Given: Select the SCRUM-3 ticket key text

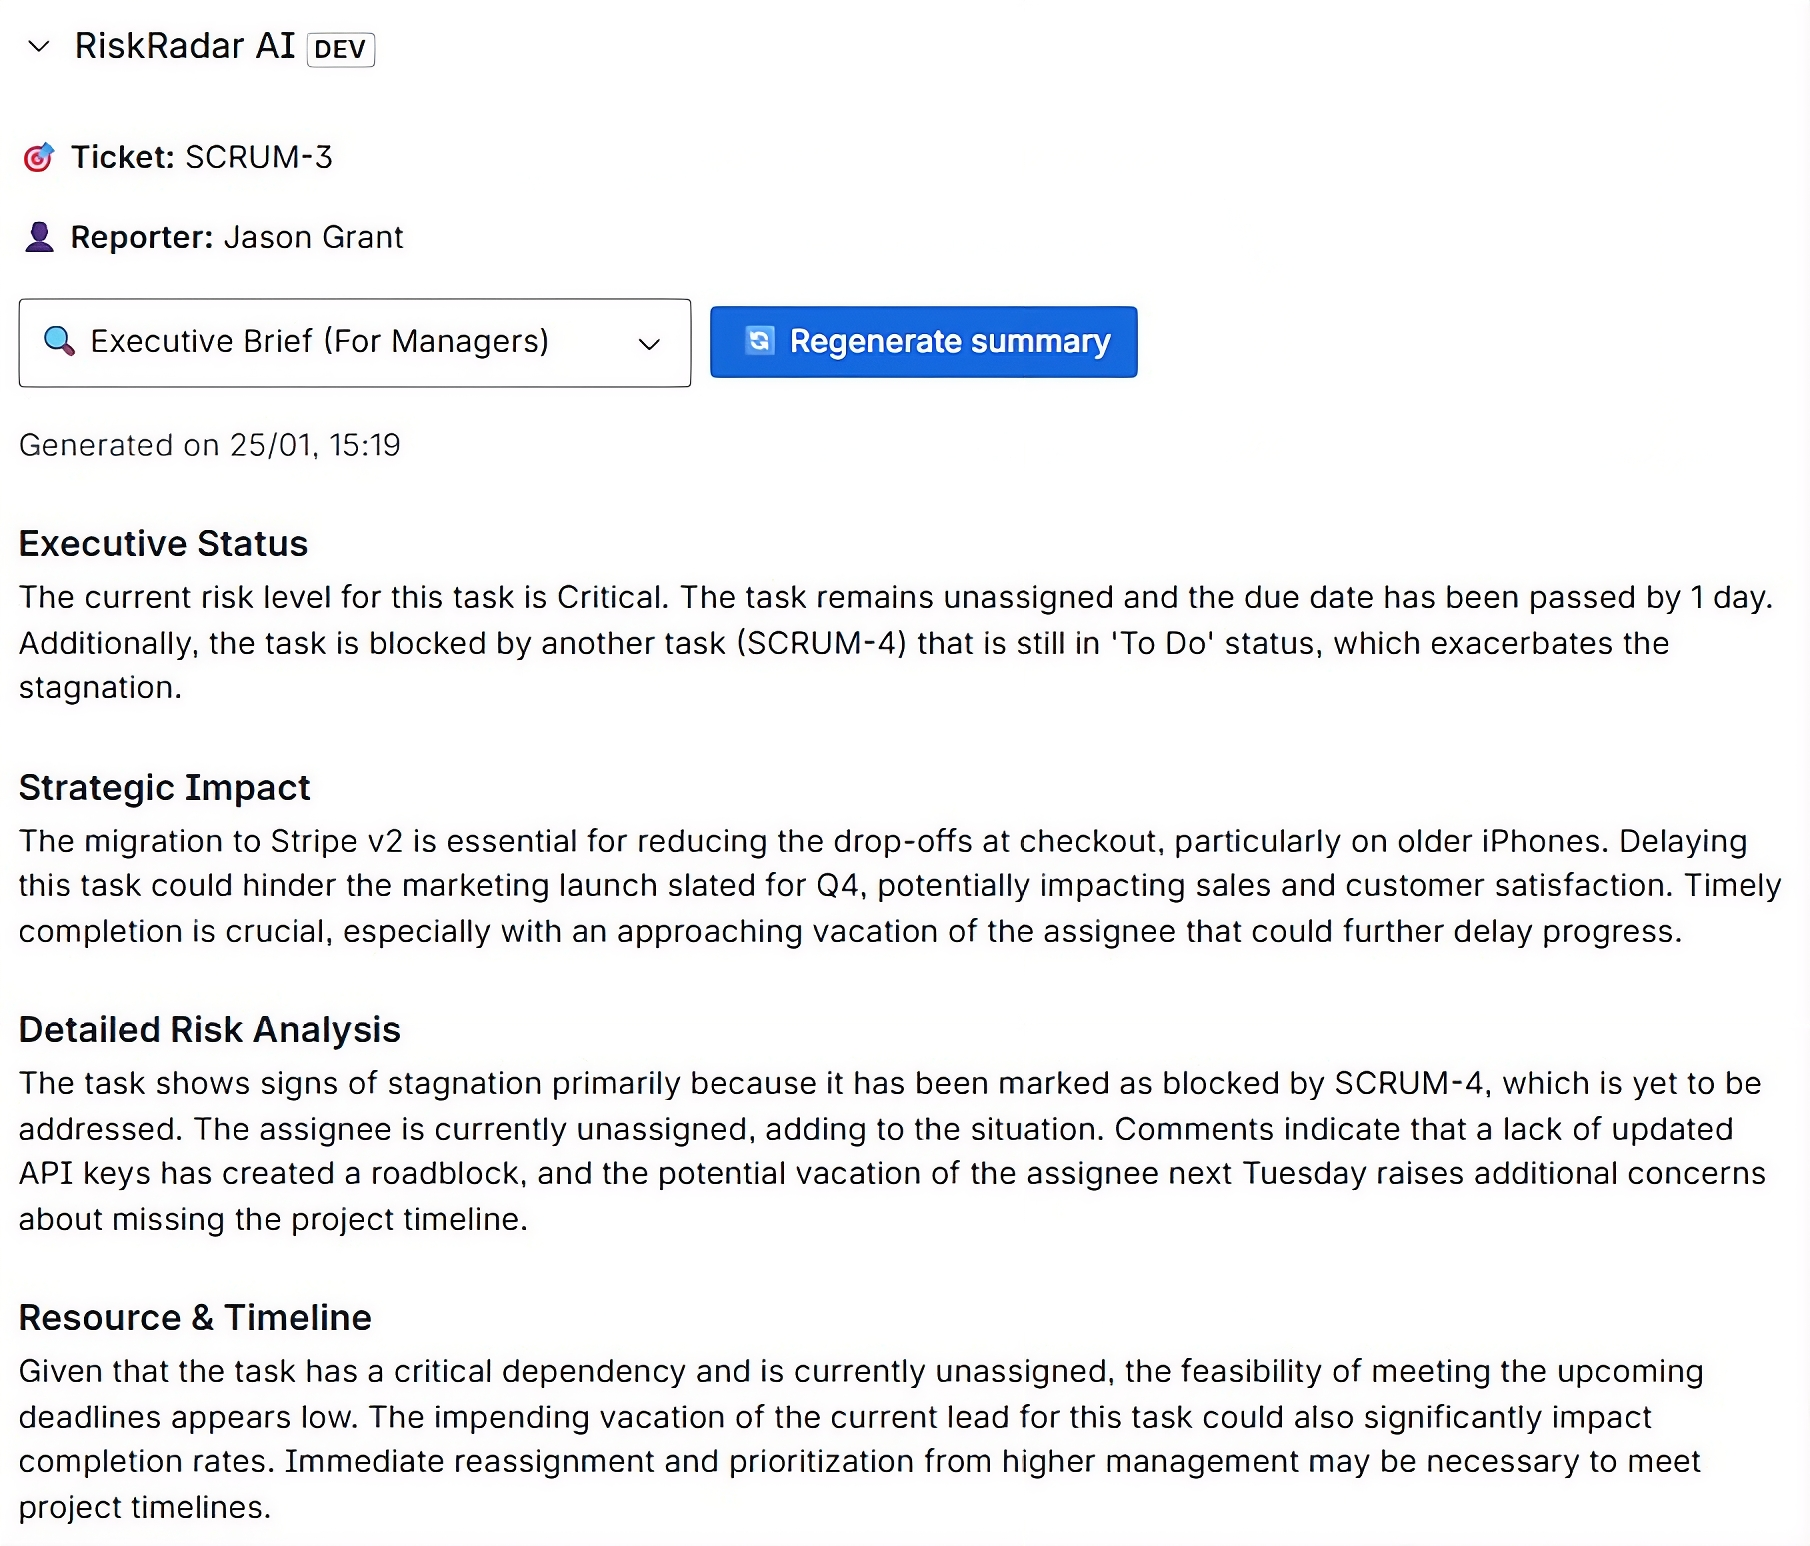Looking at the screenshot, I should point(259,157).
